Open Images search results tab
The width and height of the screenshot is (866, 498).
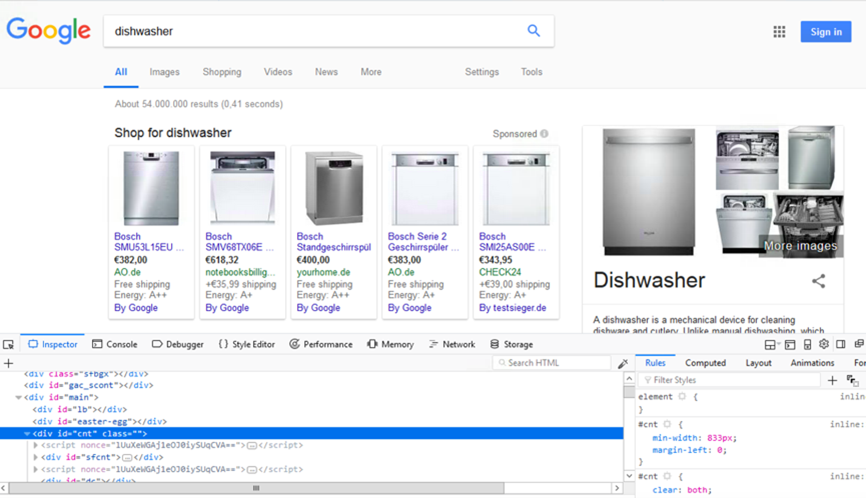tap(164, 72)
